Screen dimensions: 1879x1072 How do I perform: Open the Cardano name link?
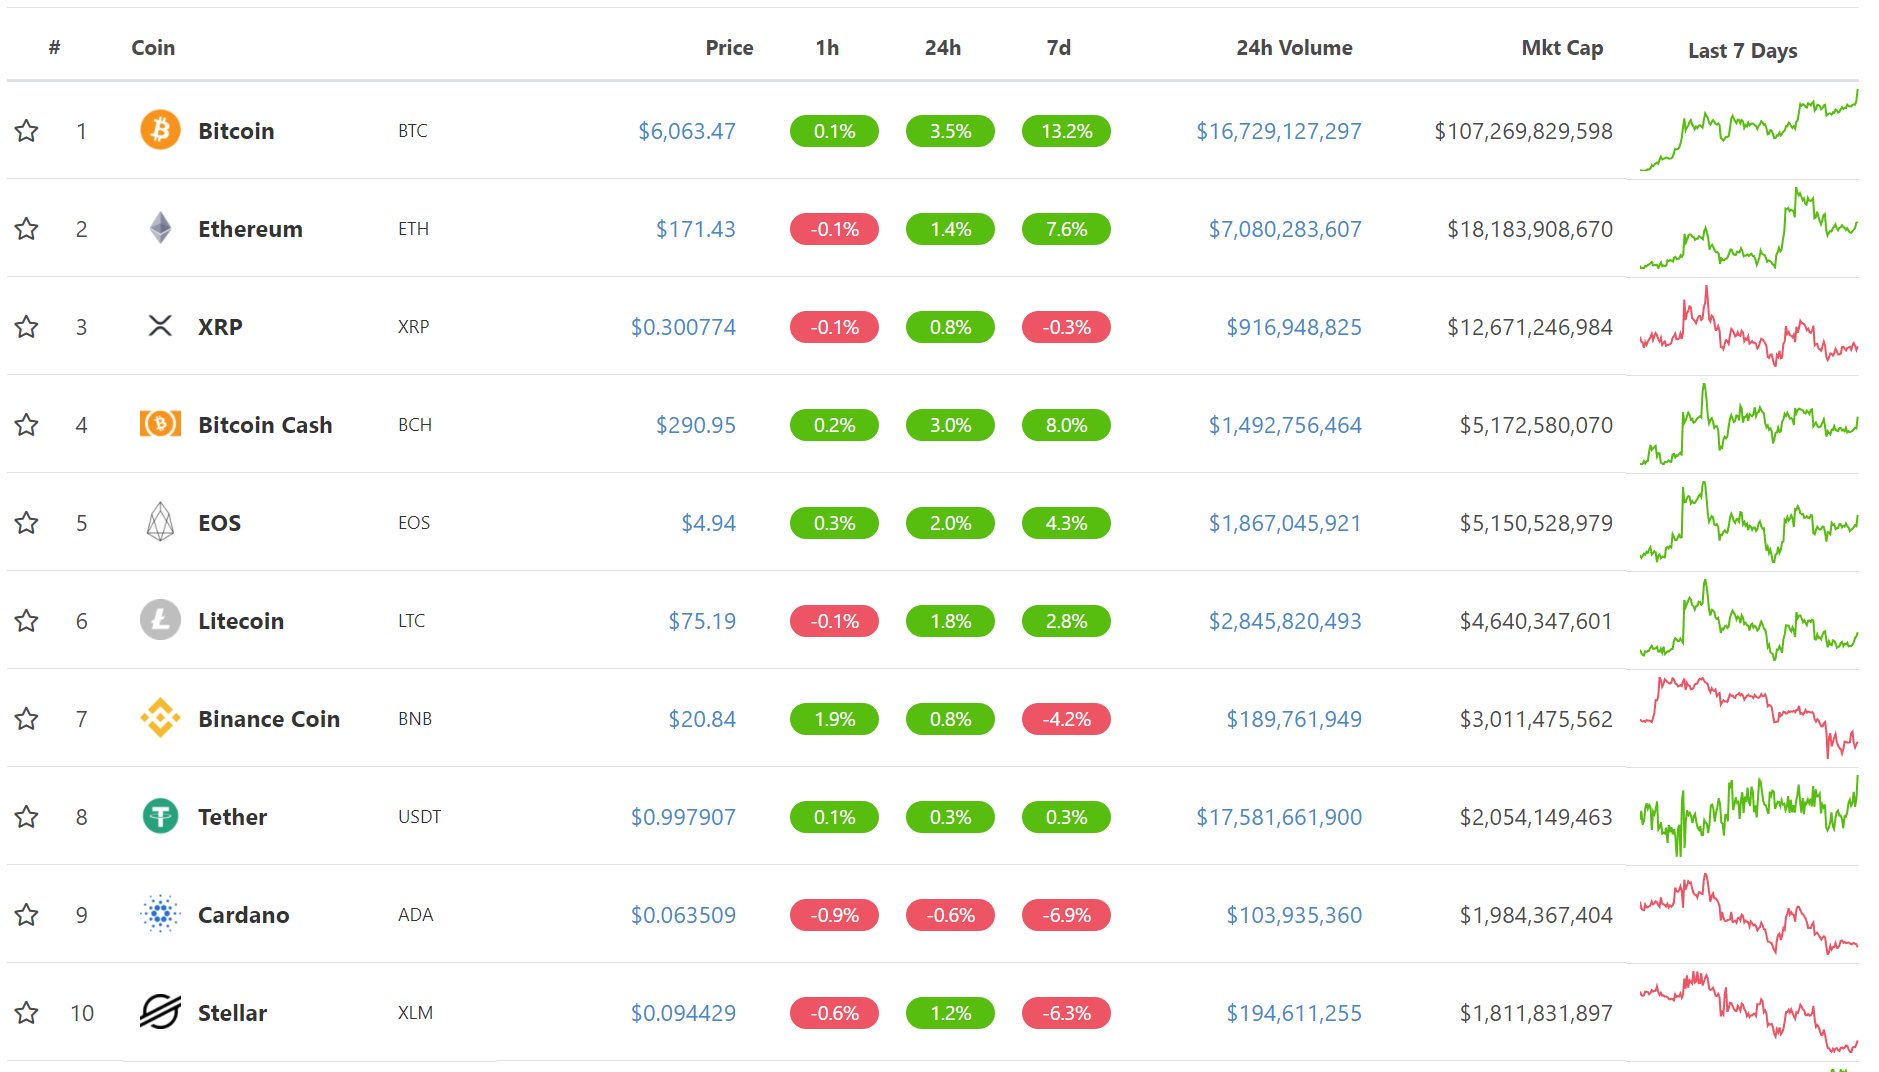(x=244, y=914)
